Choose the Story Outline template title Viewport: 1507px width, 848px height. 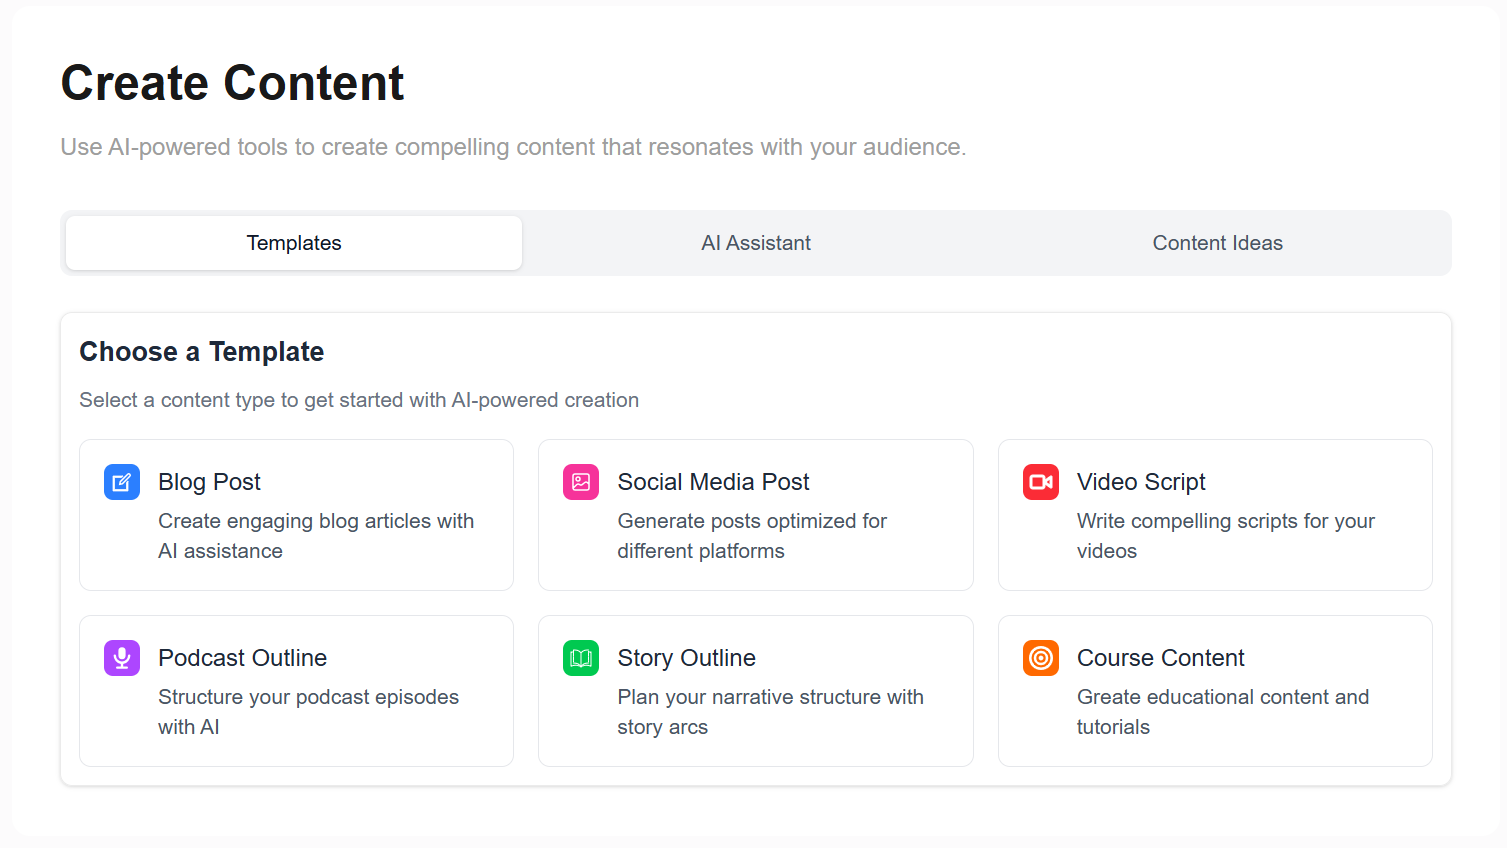pos(686,658)
